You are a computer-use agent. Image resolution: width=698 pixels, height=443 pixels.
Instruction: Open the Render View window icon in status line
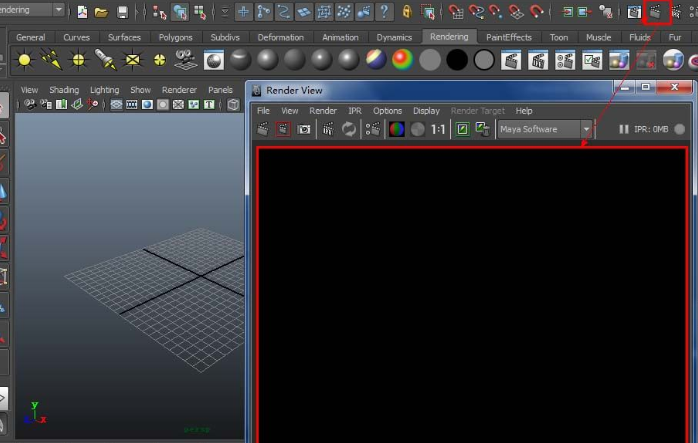coord(633,12)
